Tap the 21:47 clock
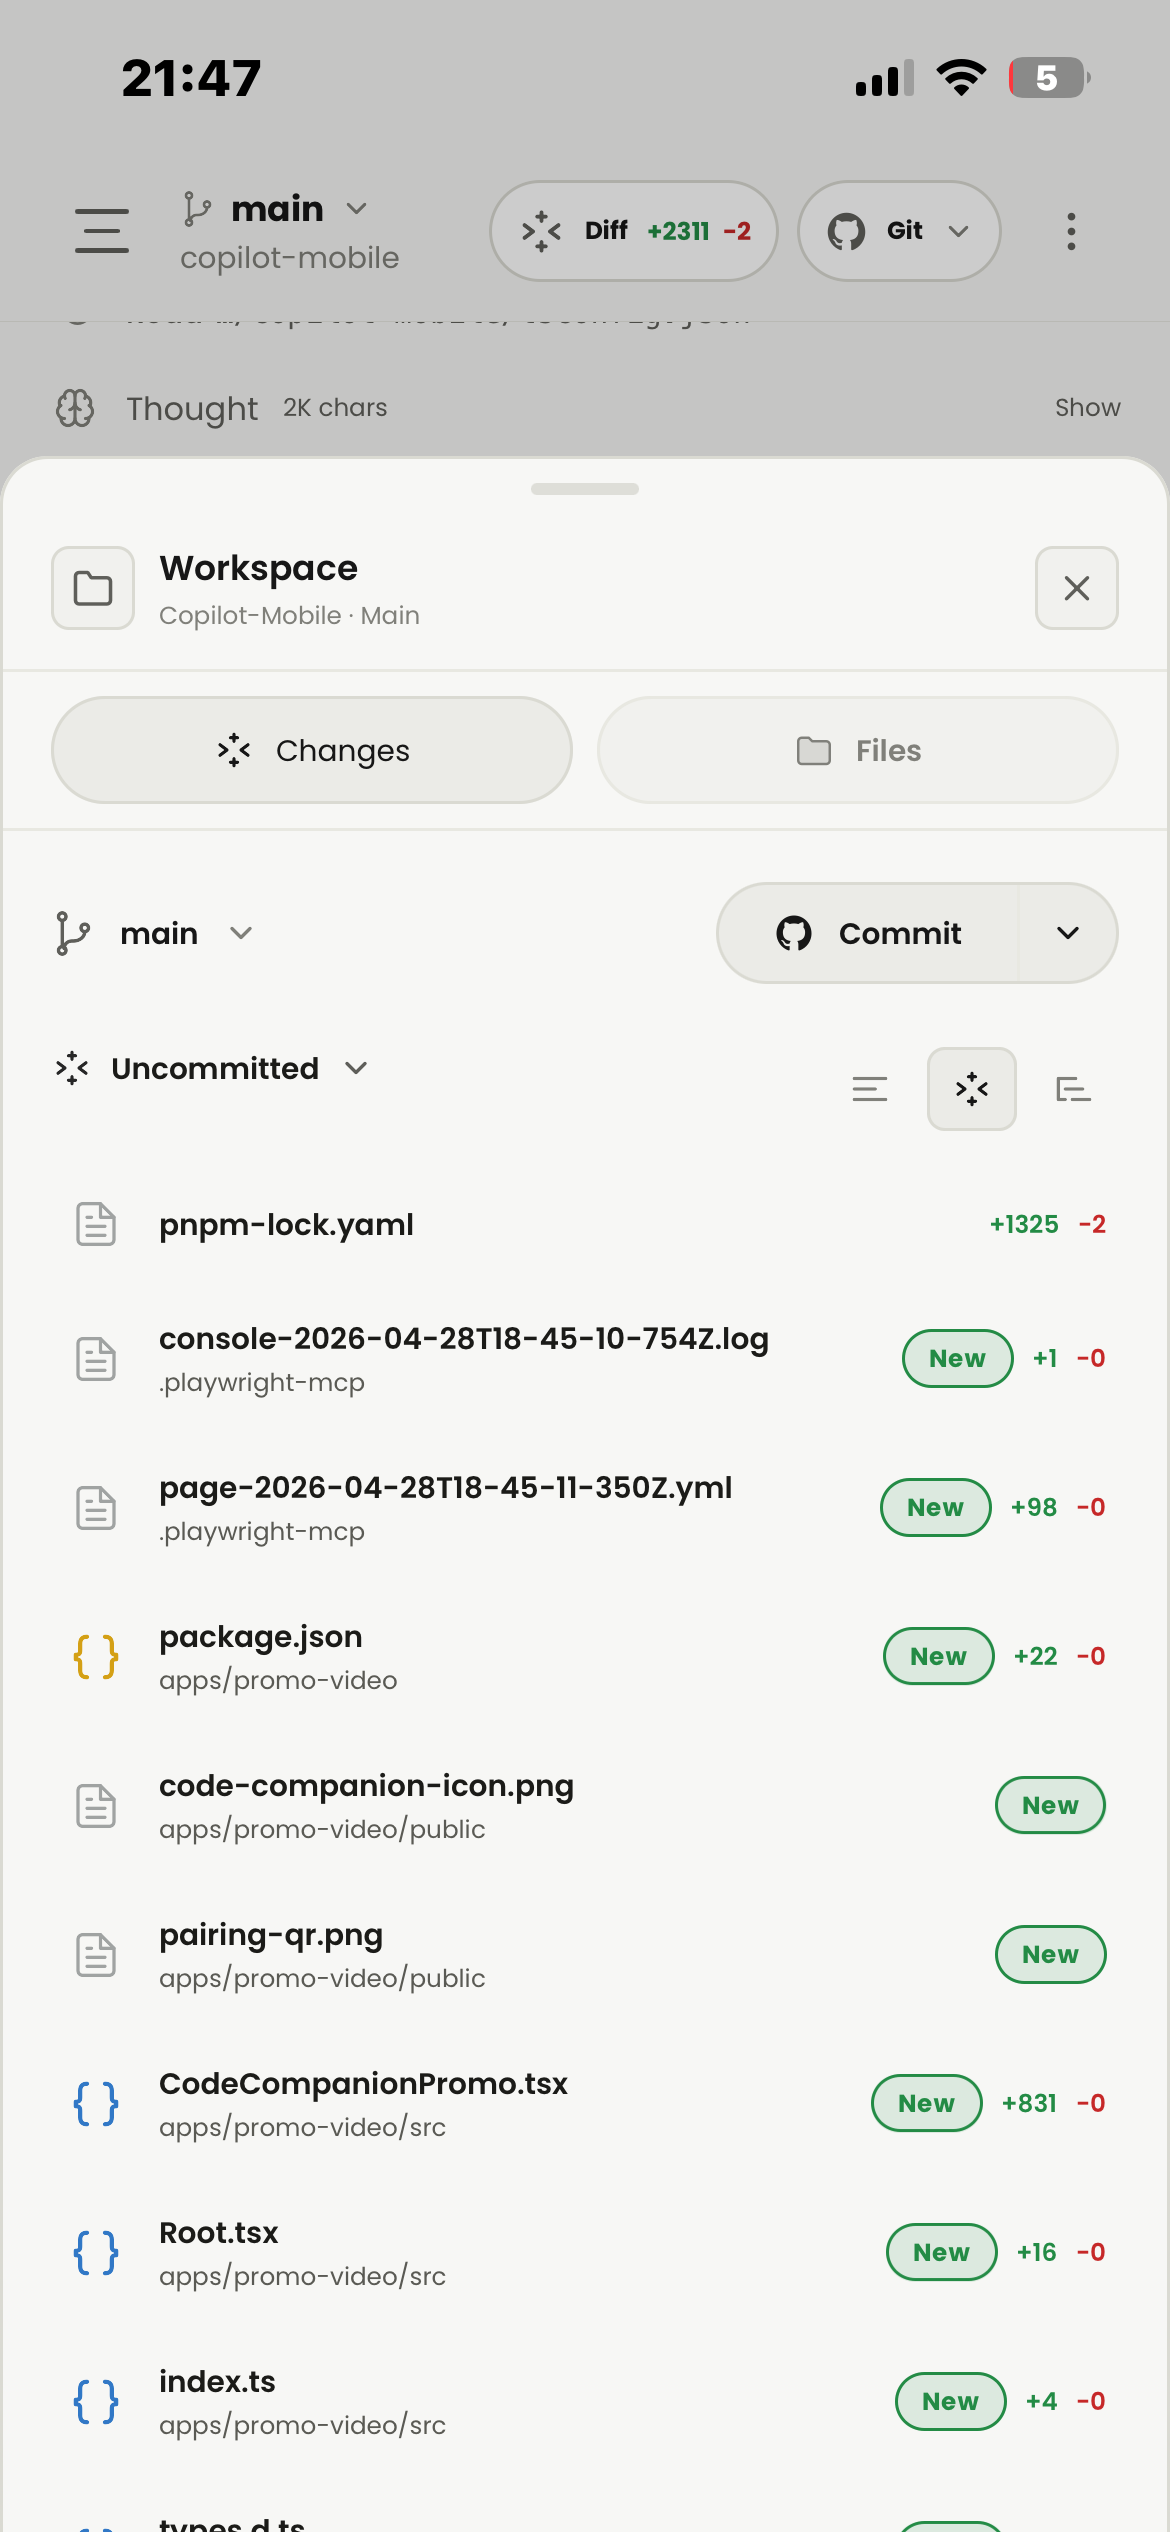Viewport: 1170px width, 2532px height. (191, 78)
